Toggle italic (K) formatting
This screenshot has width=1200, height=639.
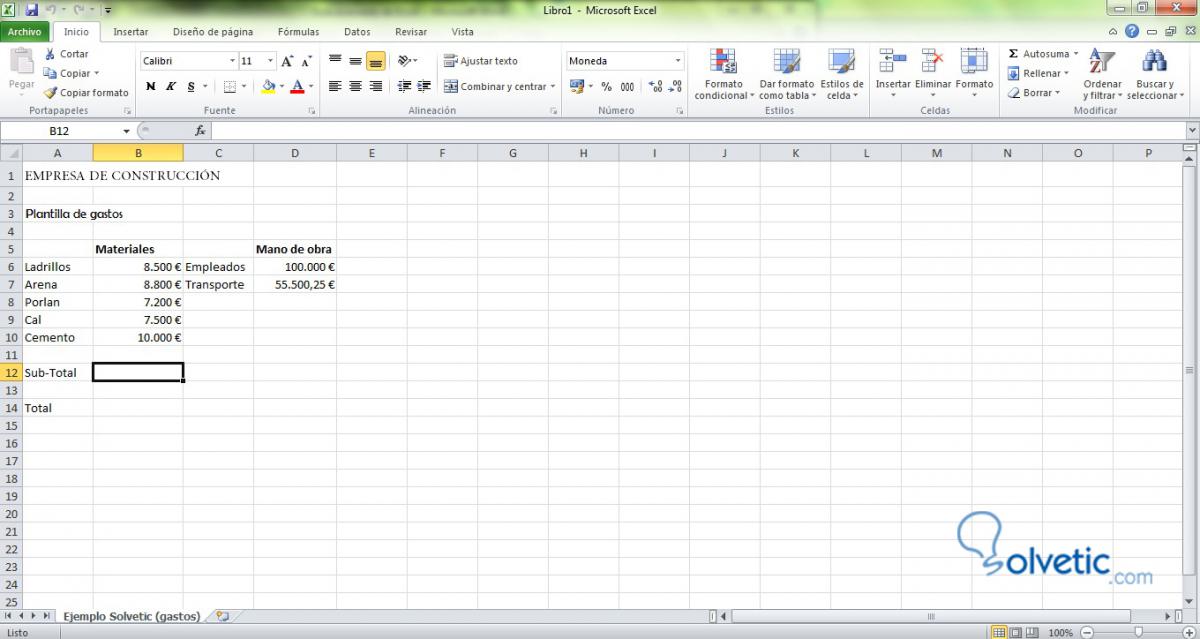171,86
